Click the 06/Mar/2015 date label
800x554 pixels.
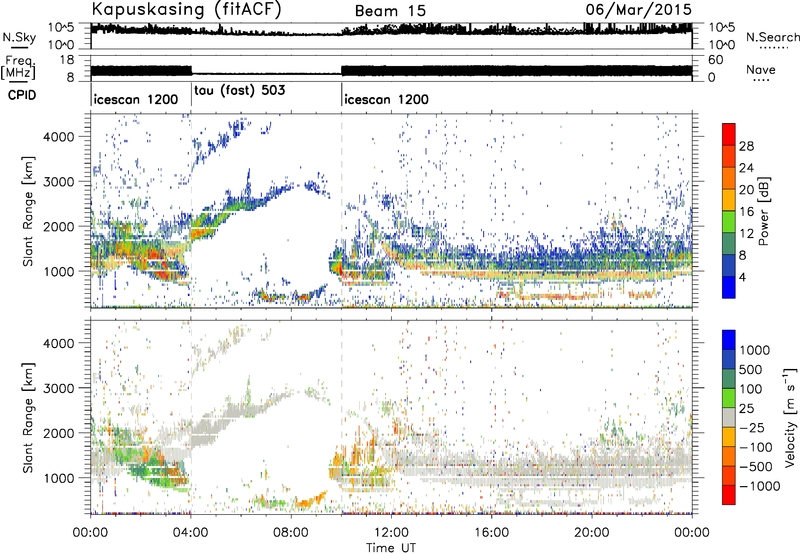pos(638,9)
